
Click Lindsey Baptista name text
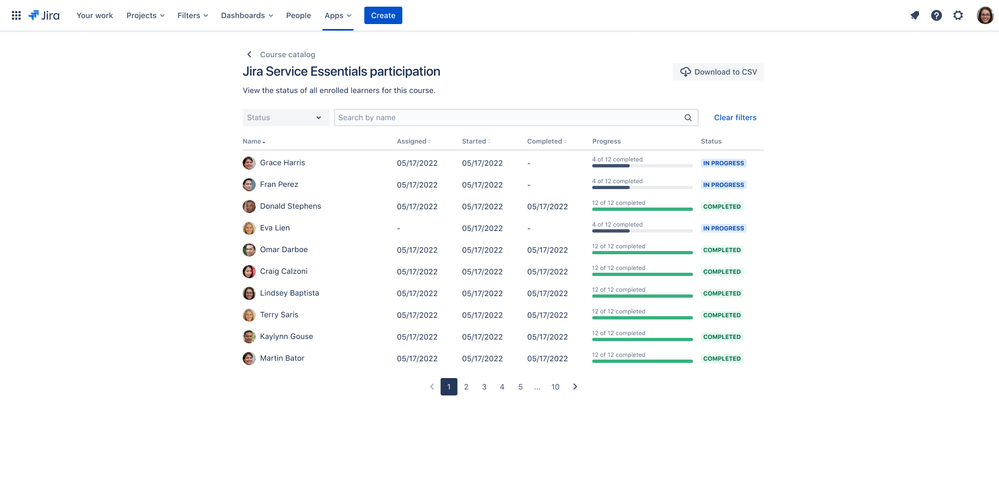coord(290,294)
